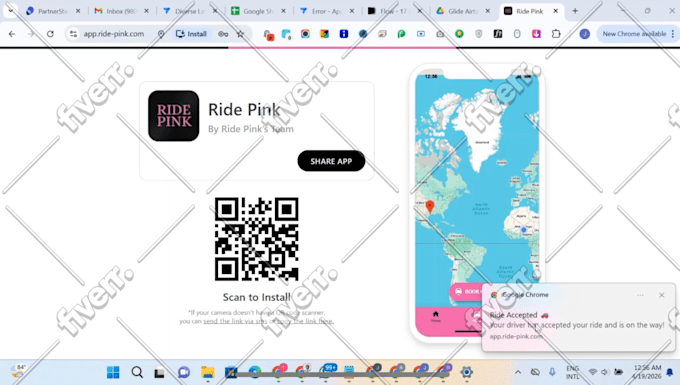680x385 pixels.
Task: Click the pink BOOK button in preview
Action: pos(467,291)
